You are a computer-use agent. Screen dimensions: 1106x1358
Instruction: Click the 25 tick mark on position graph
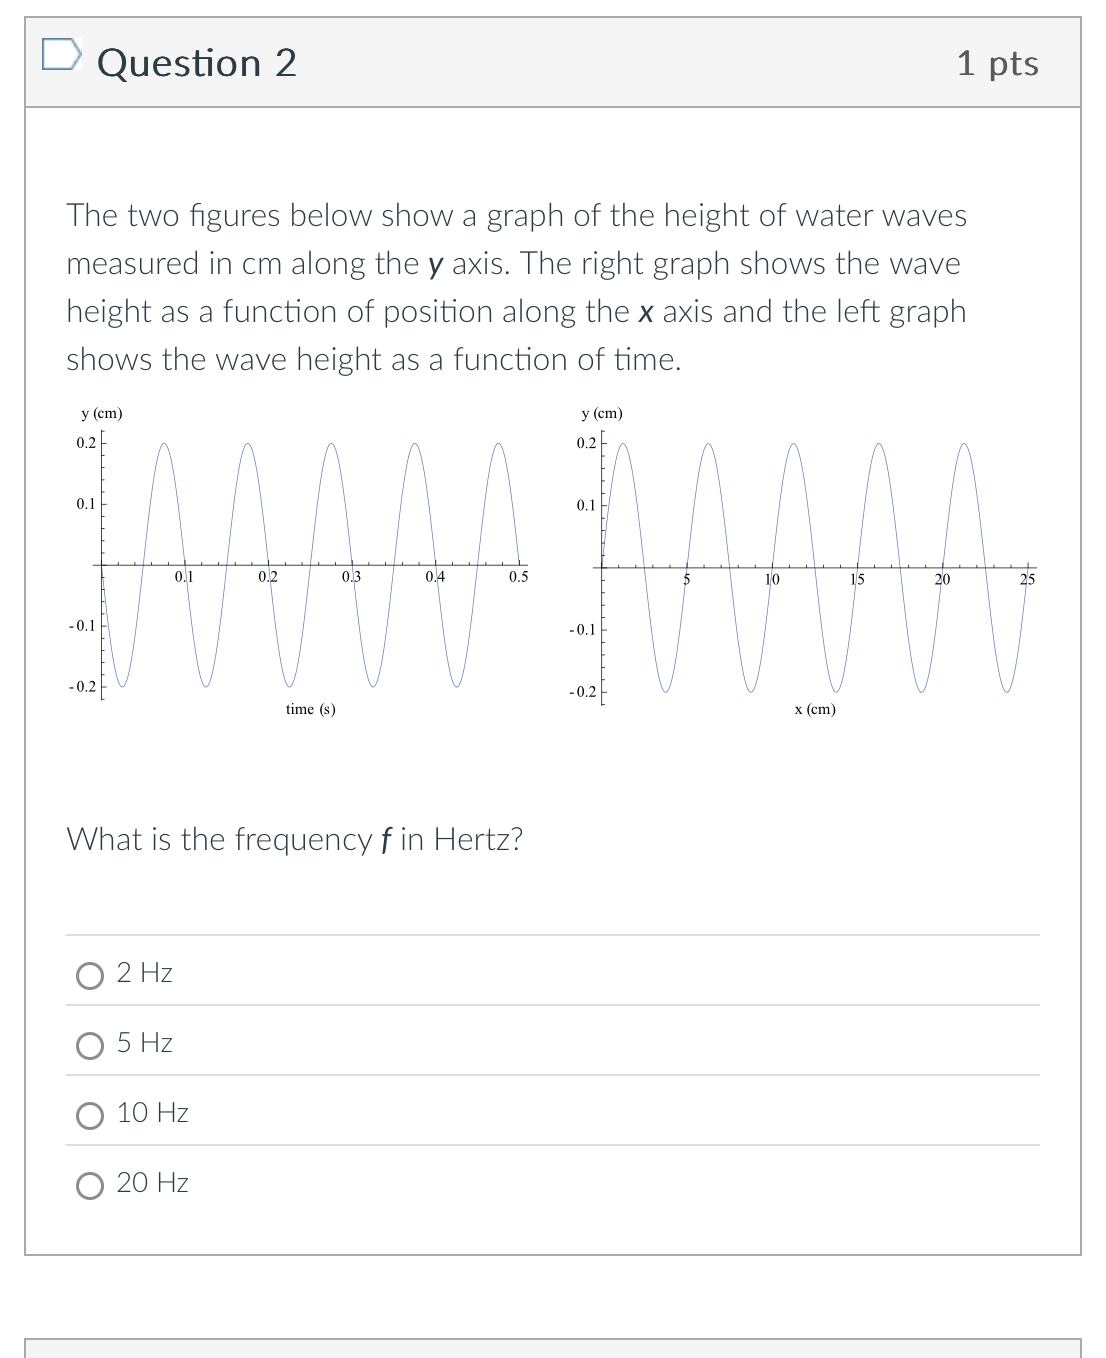pos(1026,579)
